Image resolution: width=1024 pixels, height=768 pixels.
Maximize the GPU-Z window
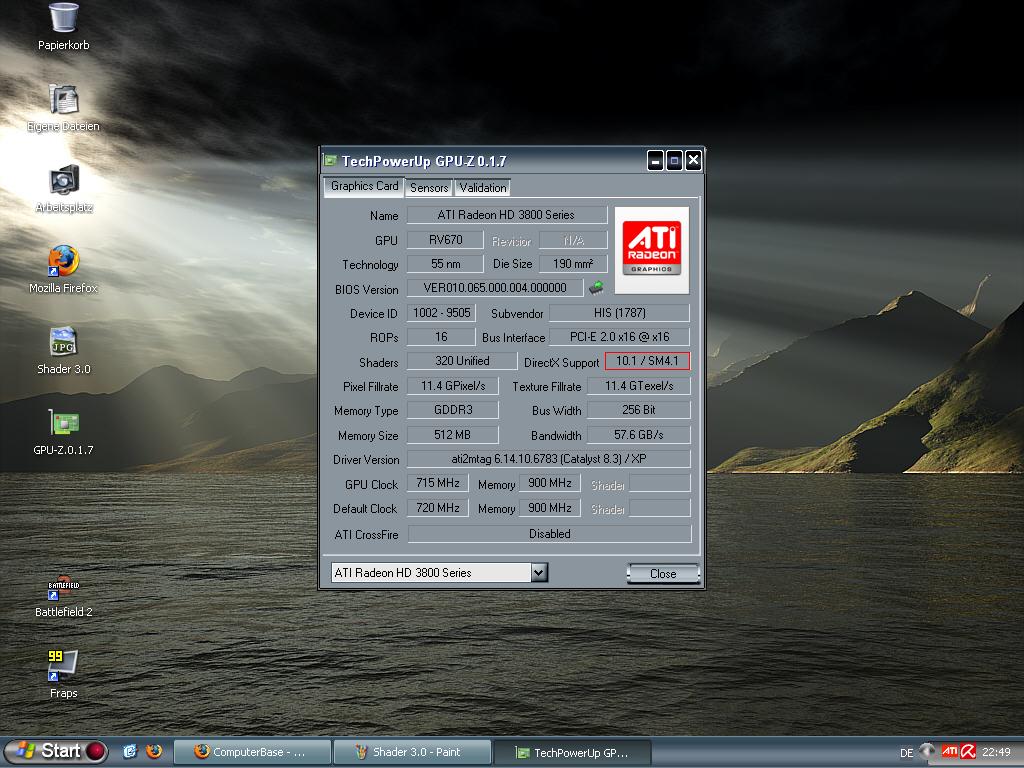(x=675, y=161)
